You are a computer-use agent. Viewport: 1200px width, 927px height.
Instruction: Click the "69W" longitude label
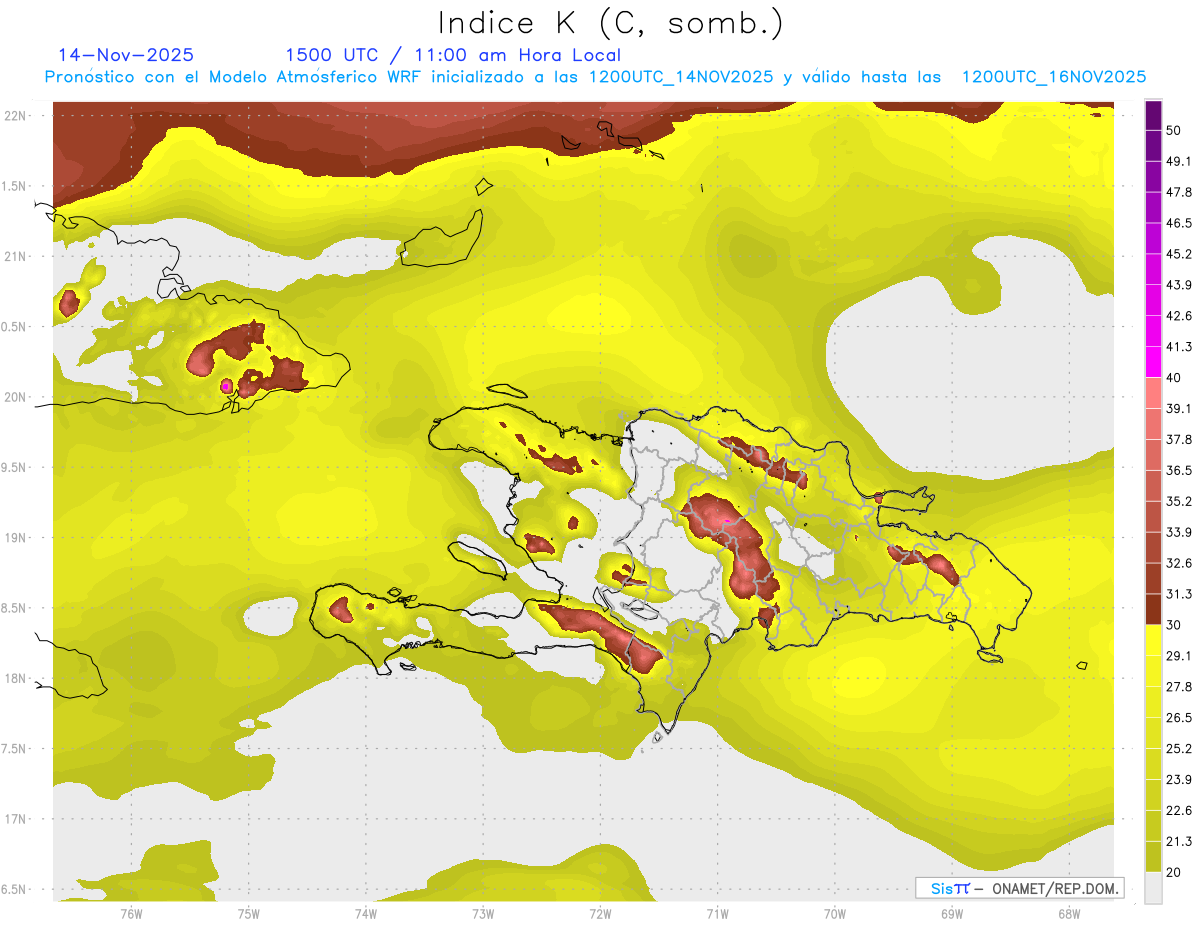(x=951, y=914)
